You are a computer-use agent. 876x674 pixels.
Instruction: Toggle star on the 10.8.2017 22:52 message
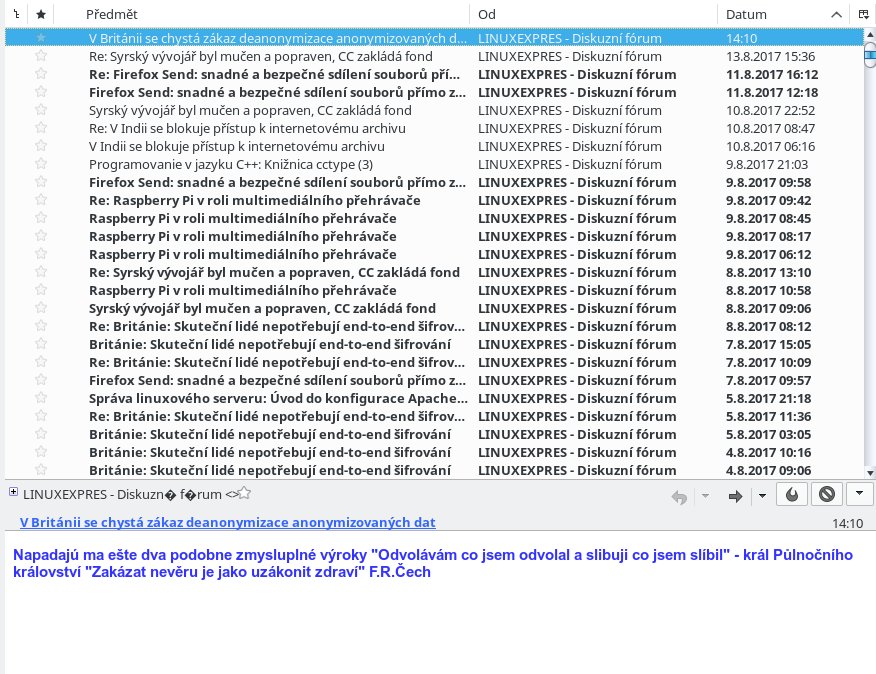[41, 110]
